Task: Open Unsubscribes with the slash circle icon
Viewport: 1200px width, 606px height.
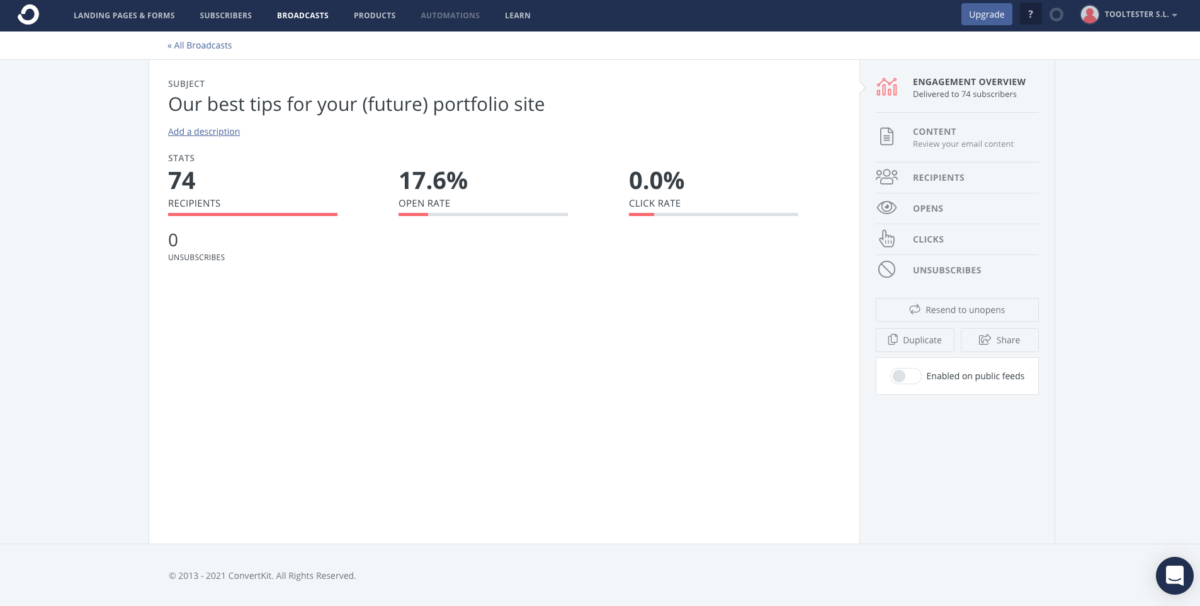Action: [x=886, y=269]
